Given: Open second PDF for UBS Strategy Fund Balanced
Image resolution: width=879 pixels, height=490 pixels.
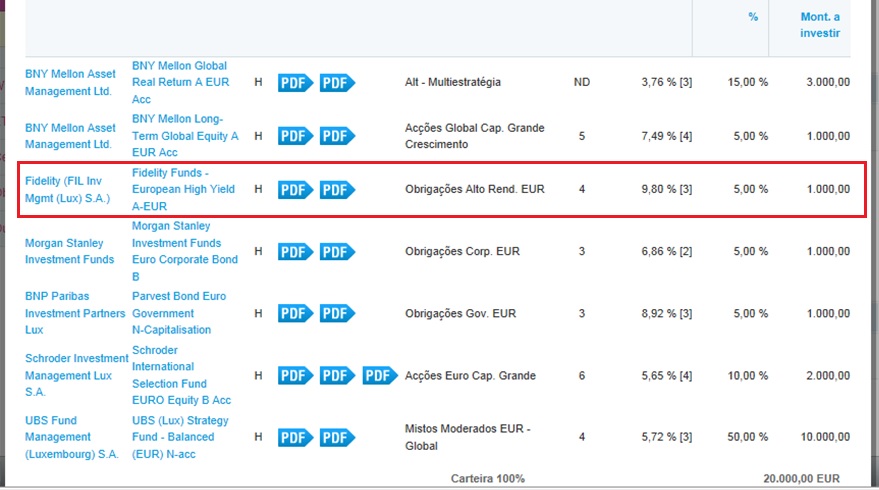Looking at the screenshot, I should (337, 437).
